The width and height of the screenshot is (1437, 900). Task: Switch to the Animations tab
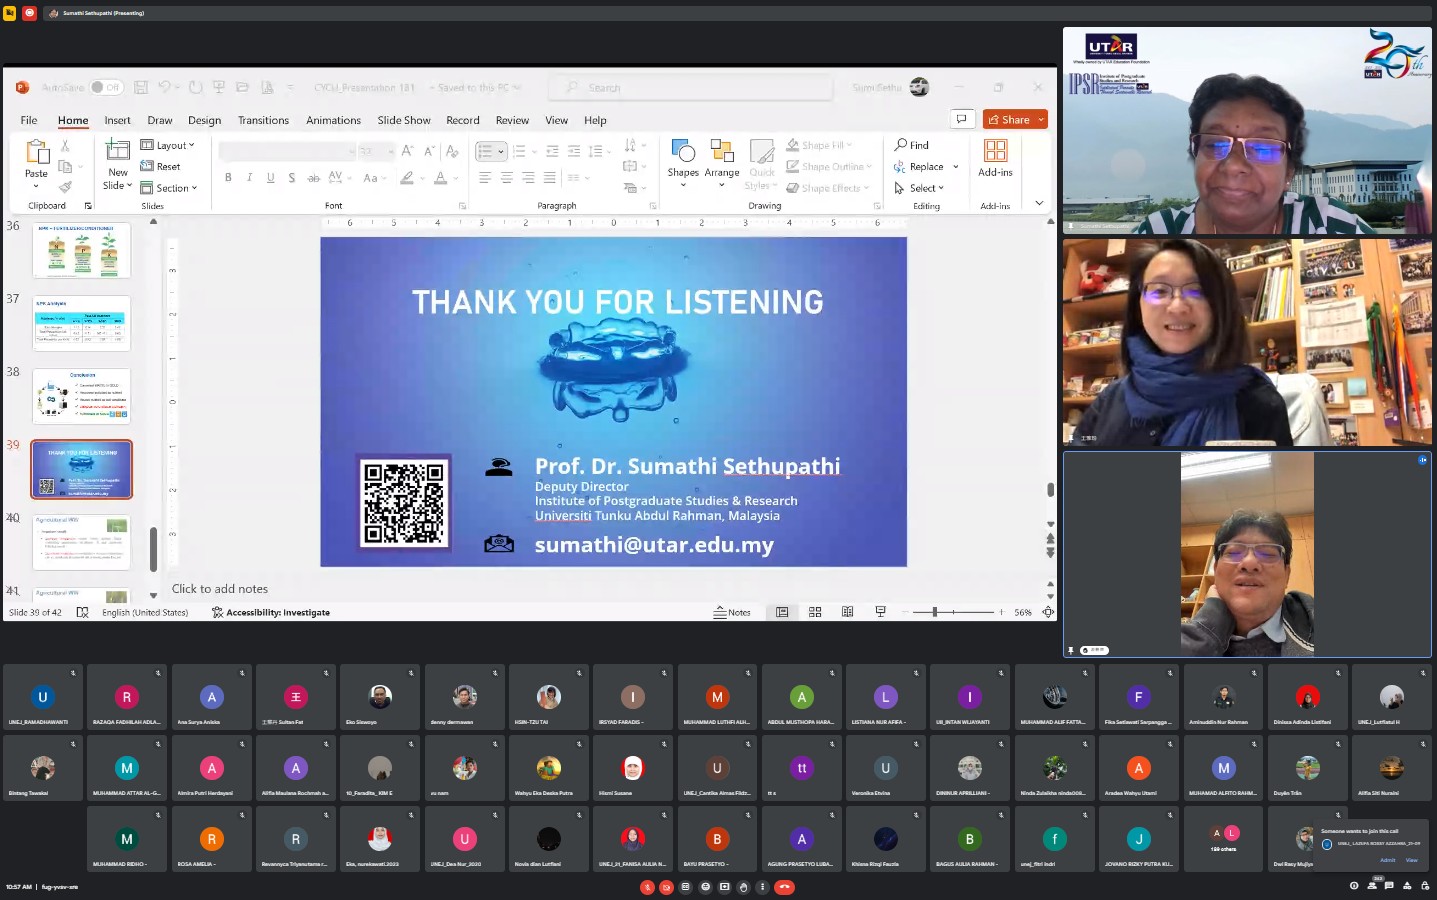[x=333, y=120]
